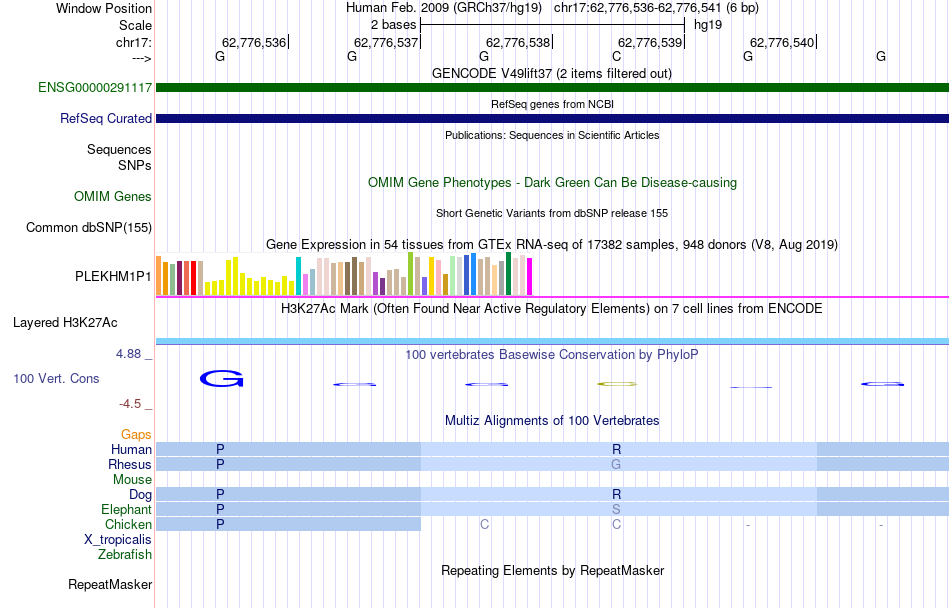This screenshot has width=950, height=608.
Task: Click the Sequences SNPs track label
Action: [x=119, y=157]
